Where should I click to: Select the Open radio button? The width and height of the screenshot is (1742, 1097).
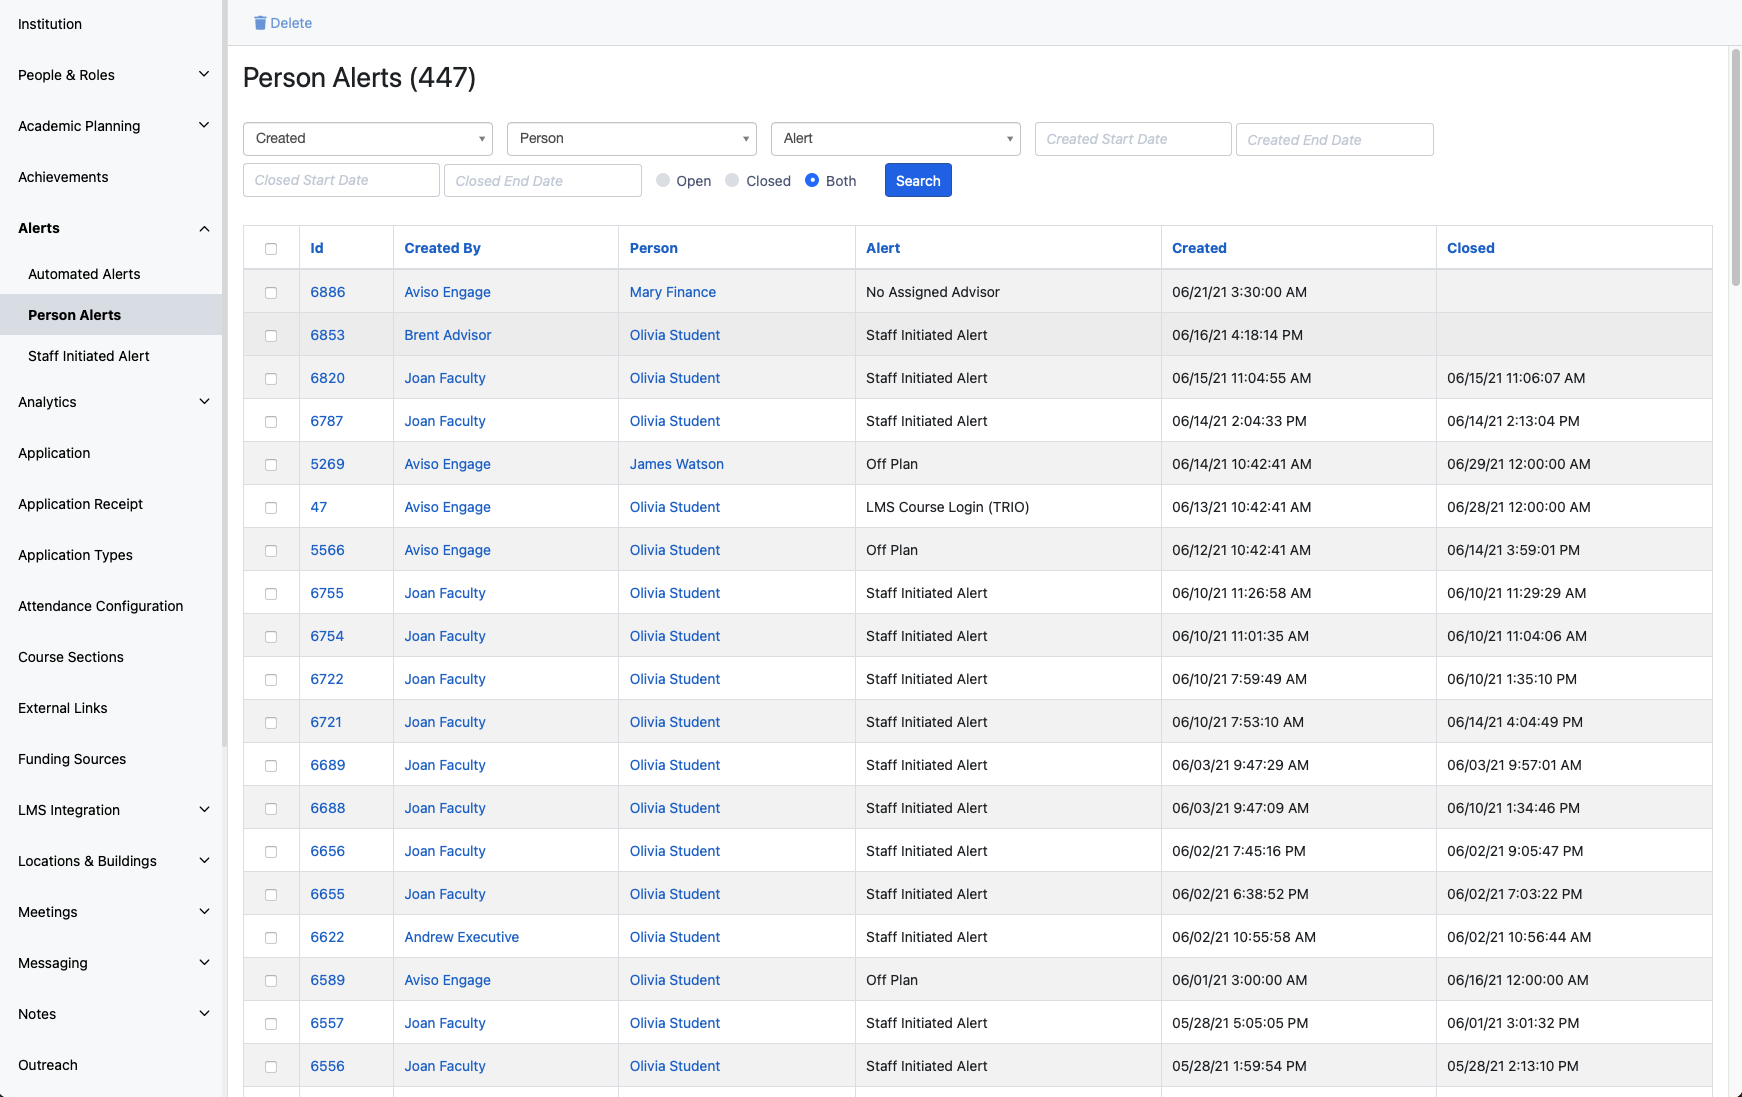tap(663, 180)
